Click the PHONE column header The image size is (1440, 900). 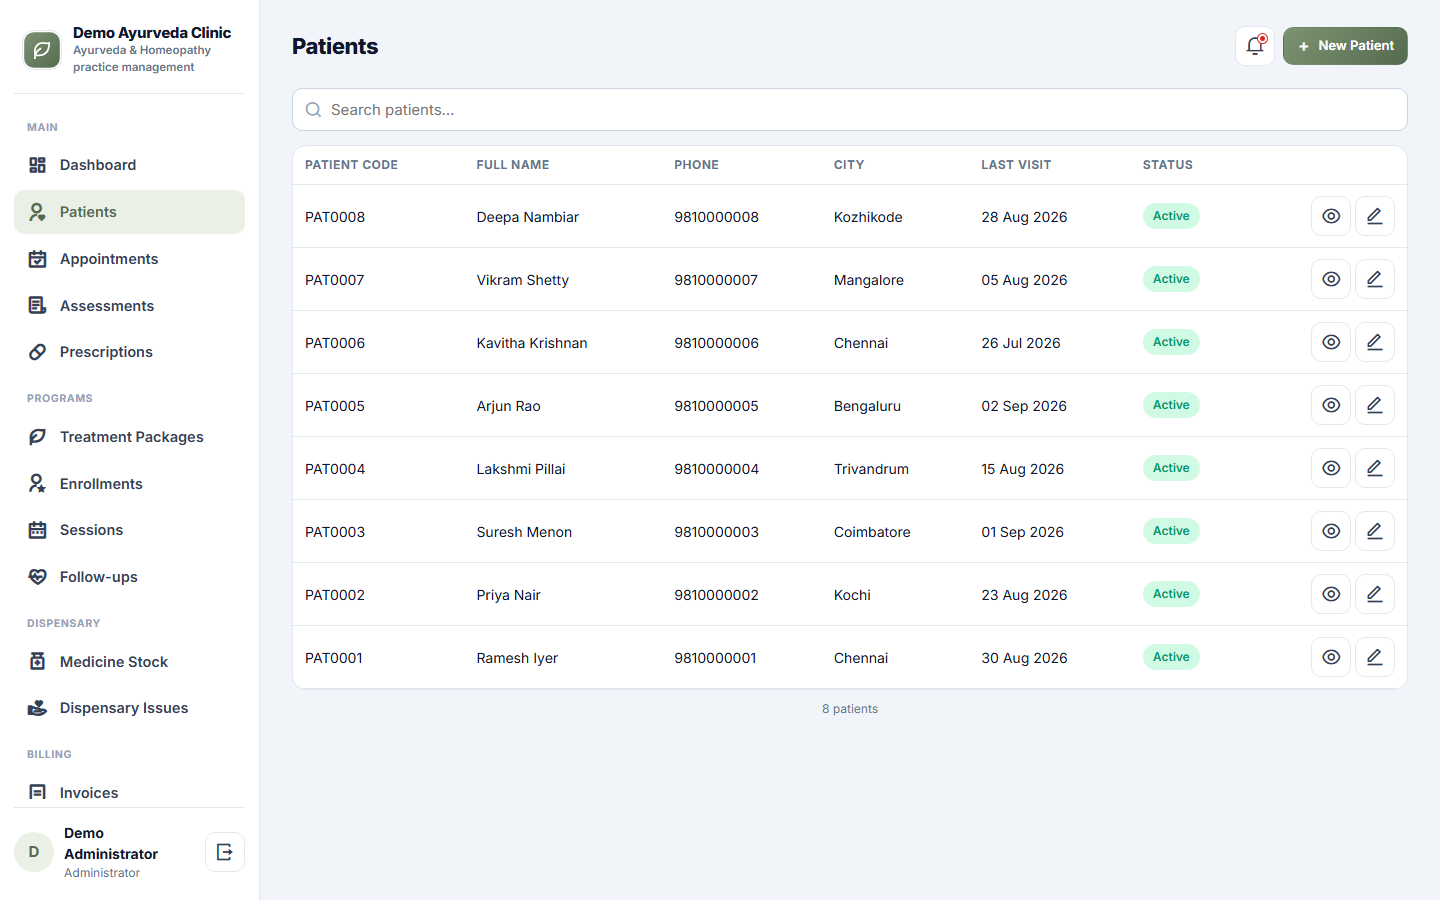[696, 165]
